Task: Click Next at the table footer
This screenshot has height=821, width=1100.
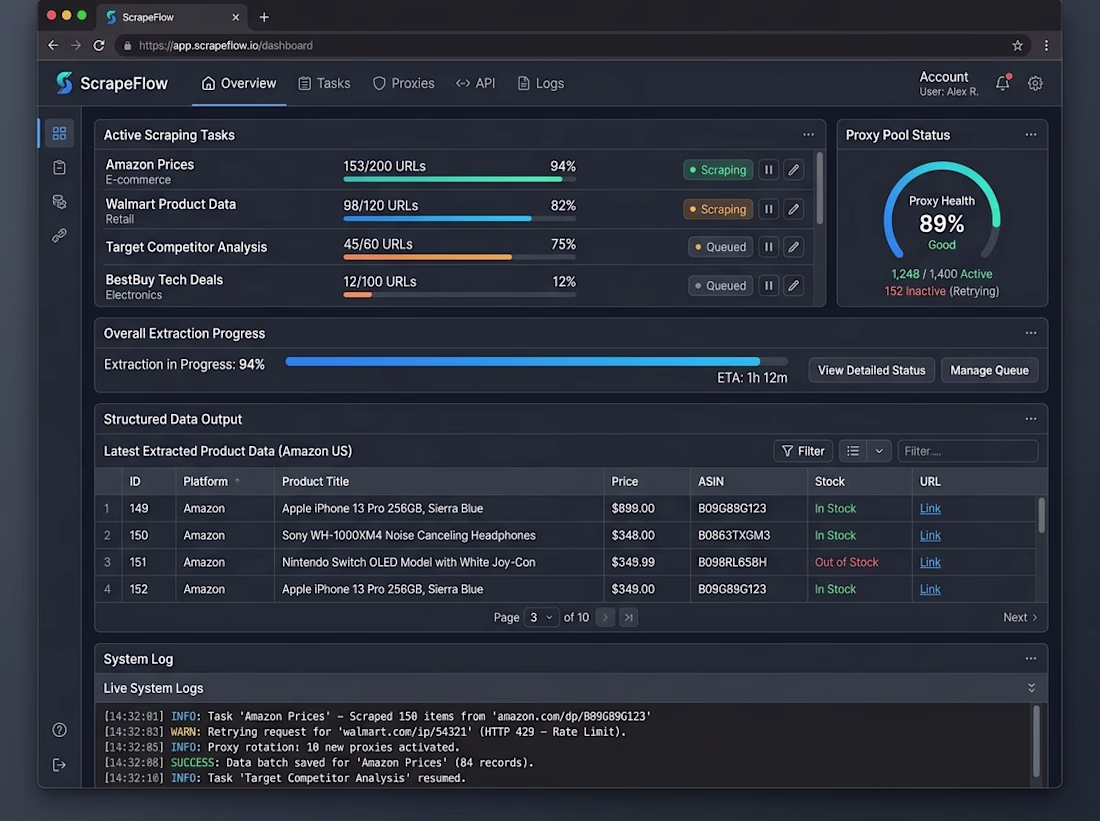Action: [x=1020, y=618]
